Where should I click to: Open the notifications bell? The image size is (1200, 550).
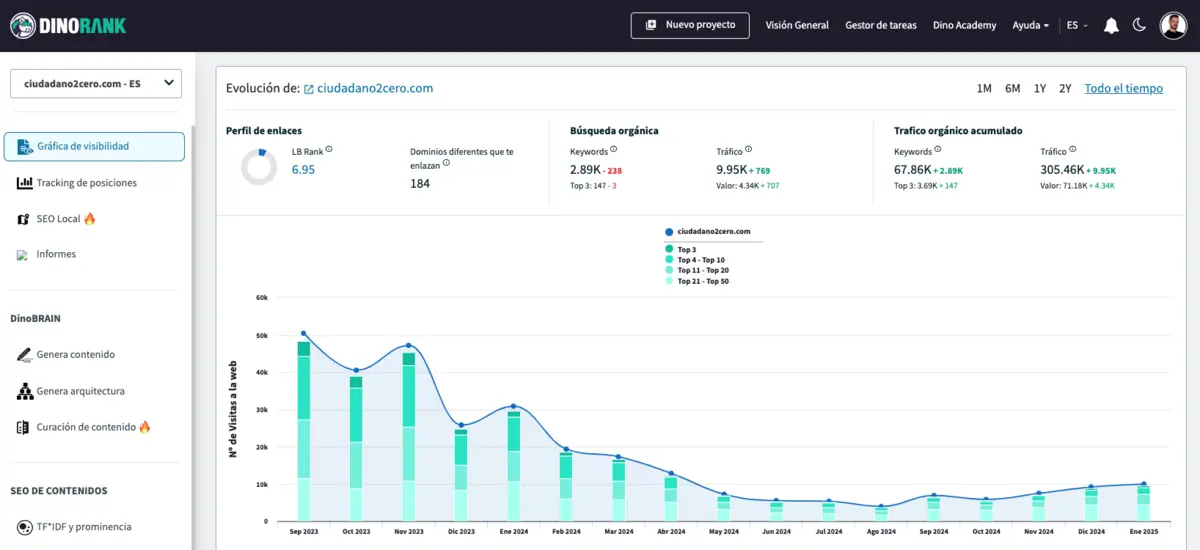pos(1111,25)
